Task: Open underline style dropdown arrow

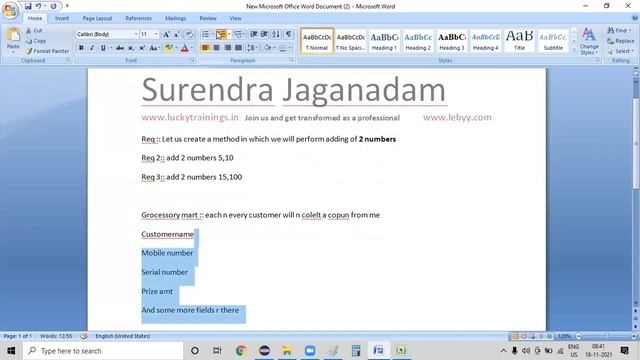Action: click(x=110, y=48)
